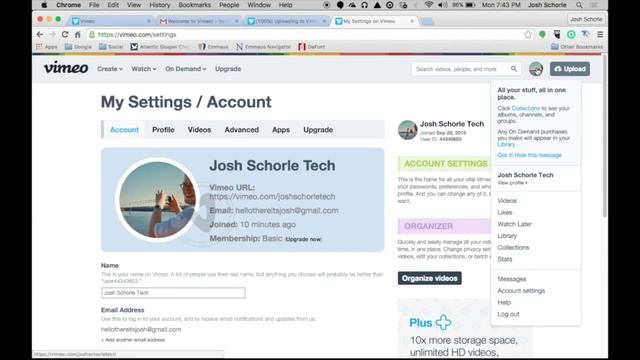Select Messages in user menu

coord(512,279)
